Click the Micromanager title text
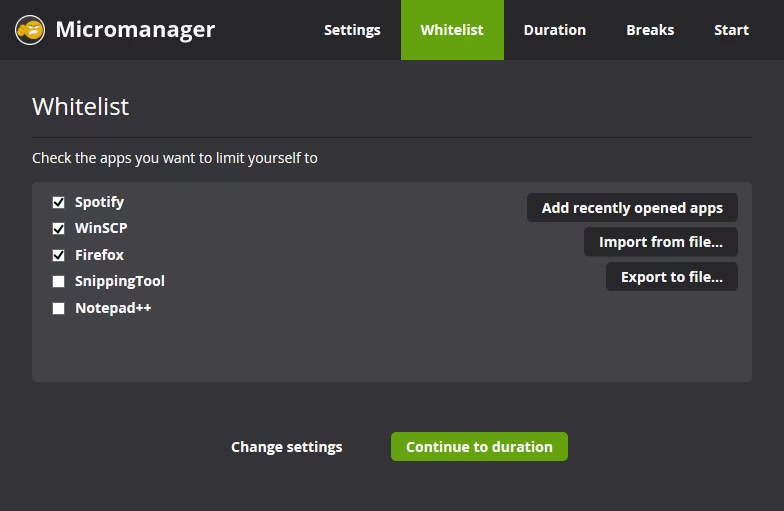 pos(135,30)
